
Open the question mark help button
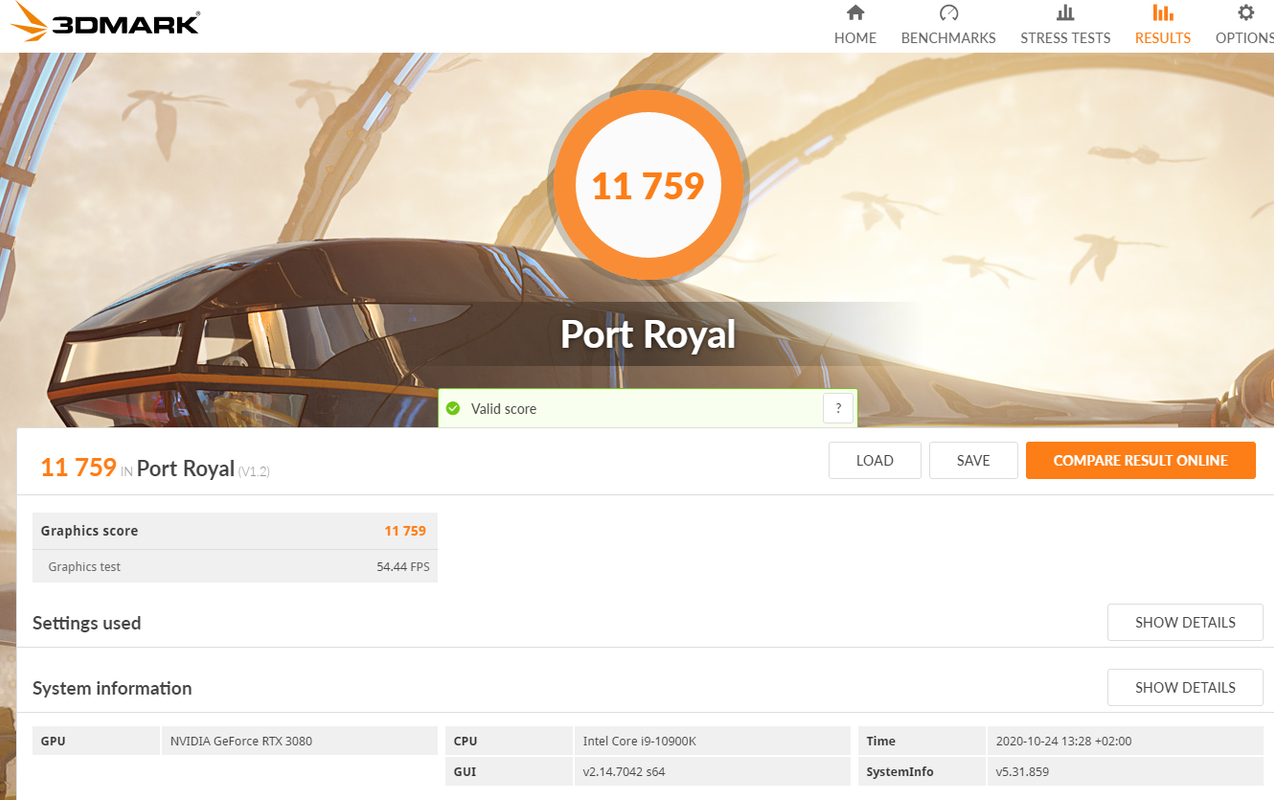838,408
